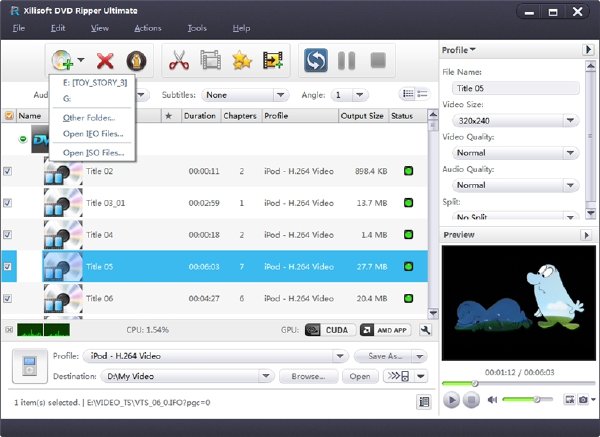
Task: Click the Effects stars icon
Action: click(242, 60)
